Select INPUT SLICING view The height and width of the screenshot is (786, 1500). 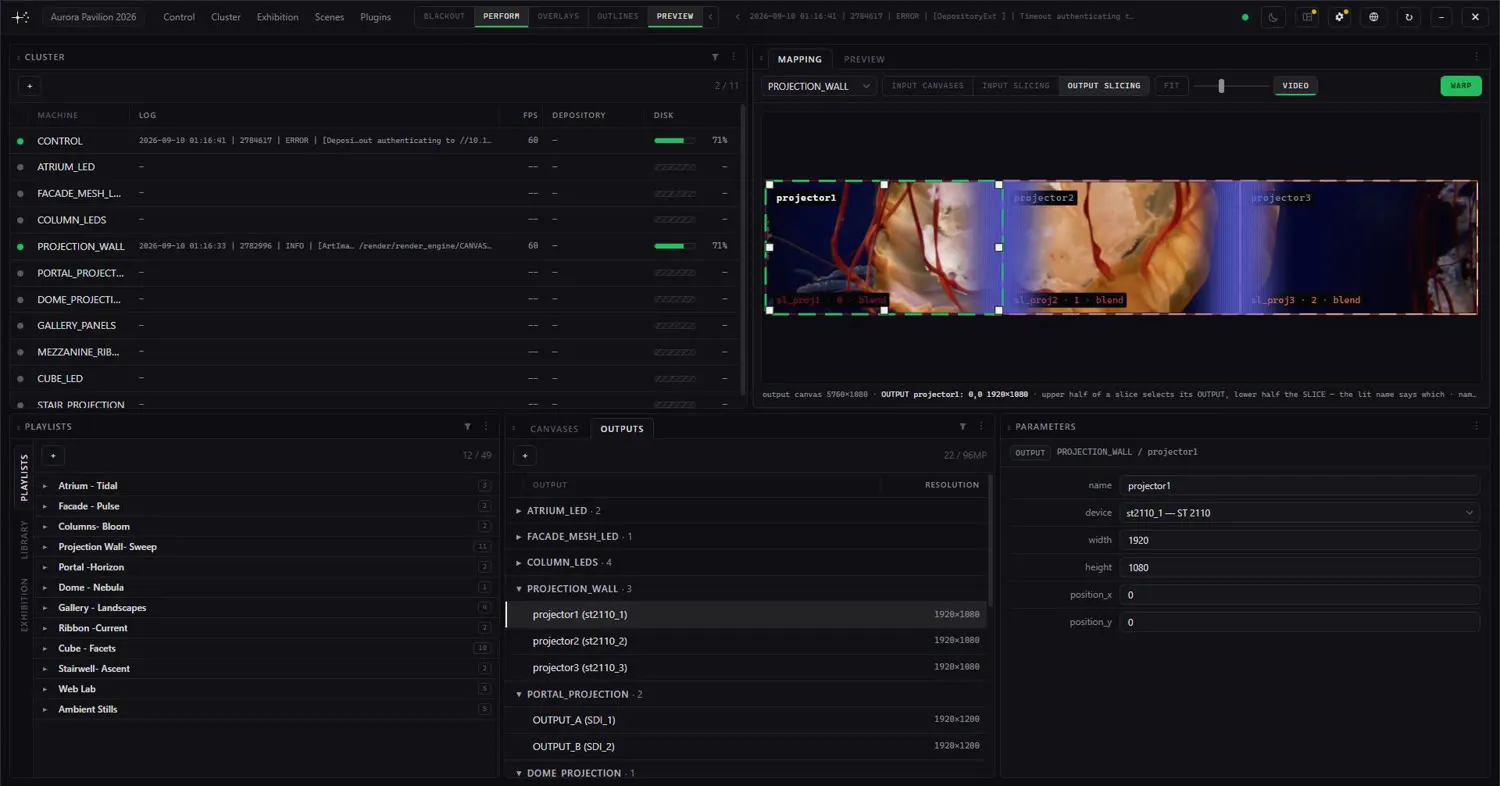(1016, 86)
